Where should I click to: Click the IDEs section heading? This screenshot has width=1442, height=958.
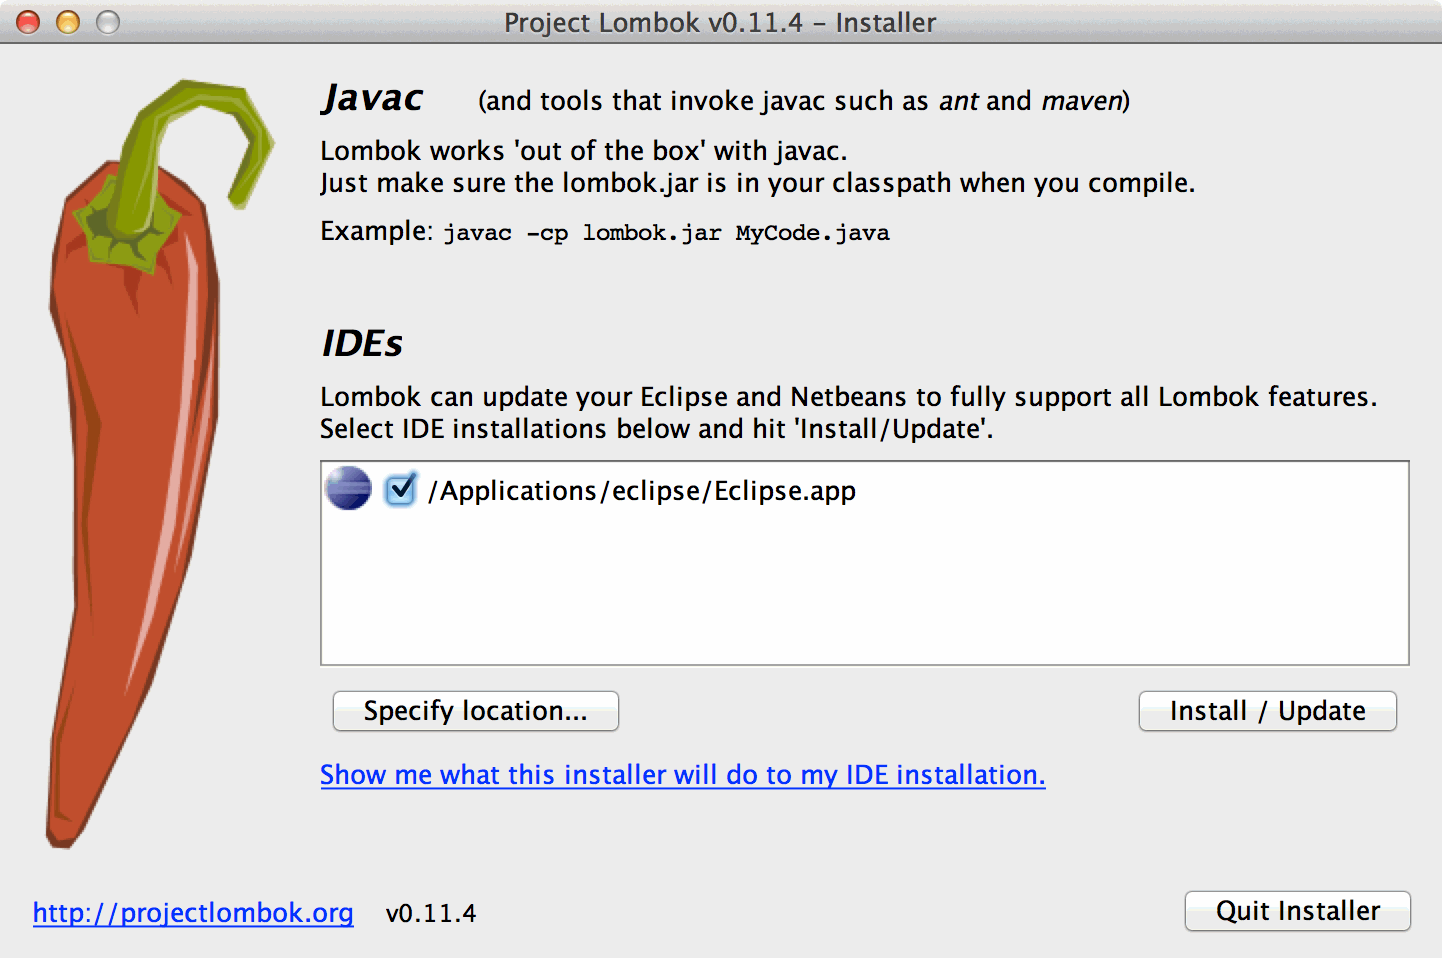coord(362,343)
